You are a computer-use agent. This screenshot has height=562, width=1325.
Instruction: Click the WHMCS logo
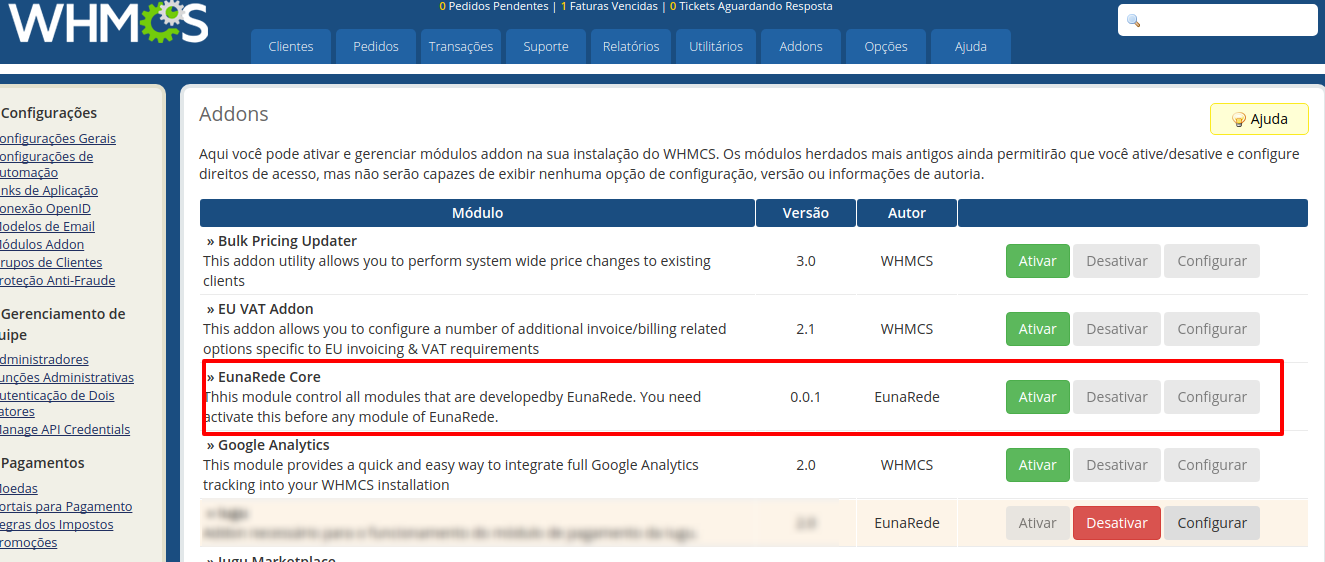(108, 24)
